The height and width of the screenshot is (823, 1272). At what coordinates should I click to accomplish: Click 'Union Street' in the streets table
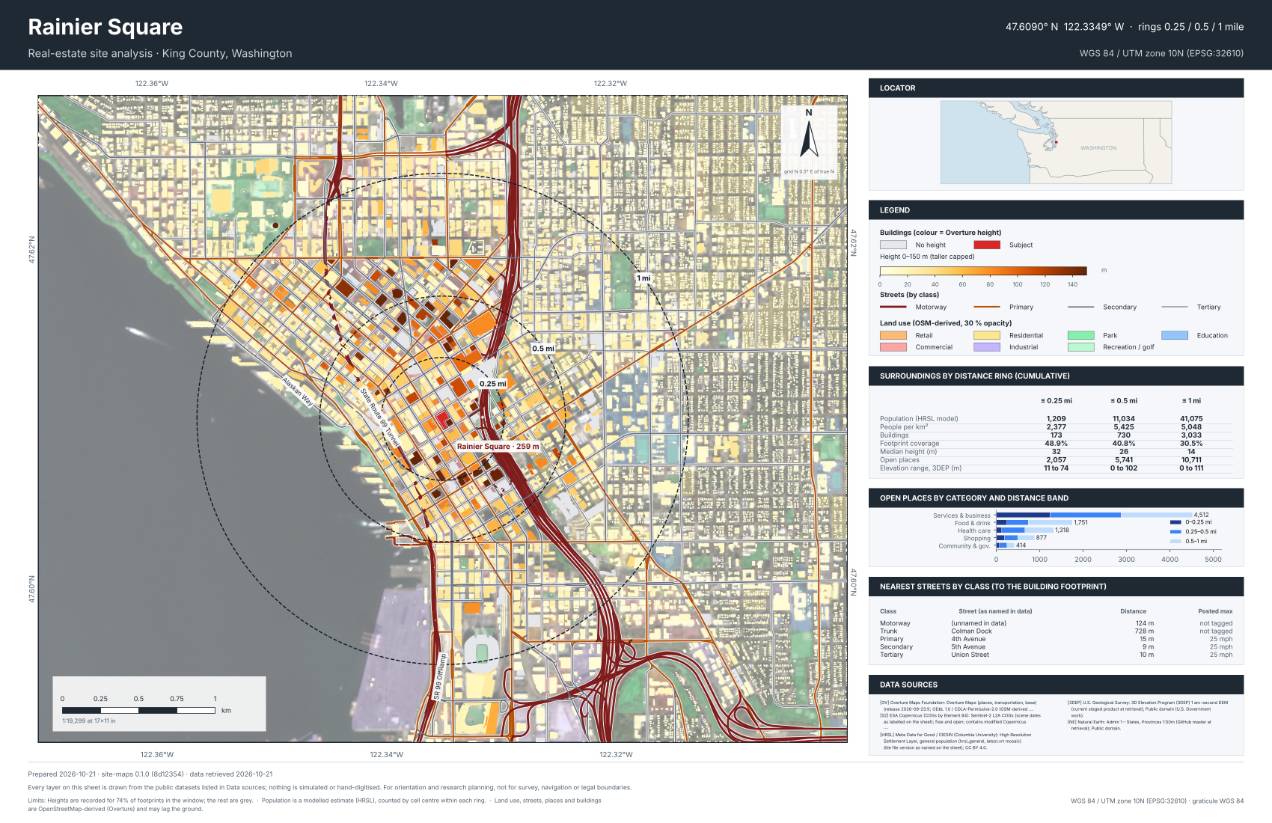coord(970,655)
